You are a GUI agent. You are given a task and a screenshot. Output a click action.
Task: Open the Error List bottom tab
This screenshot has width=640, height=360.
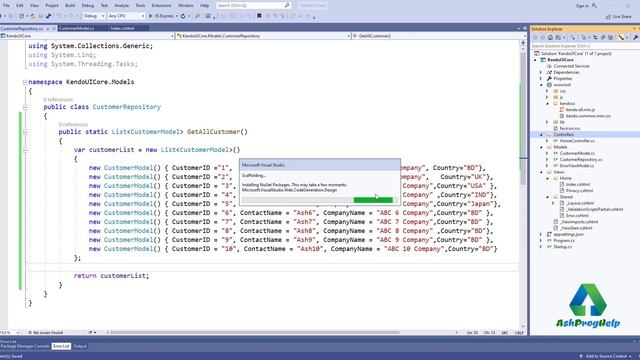point(61,346)
